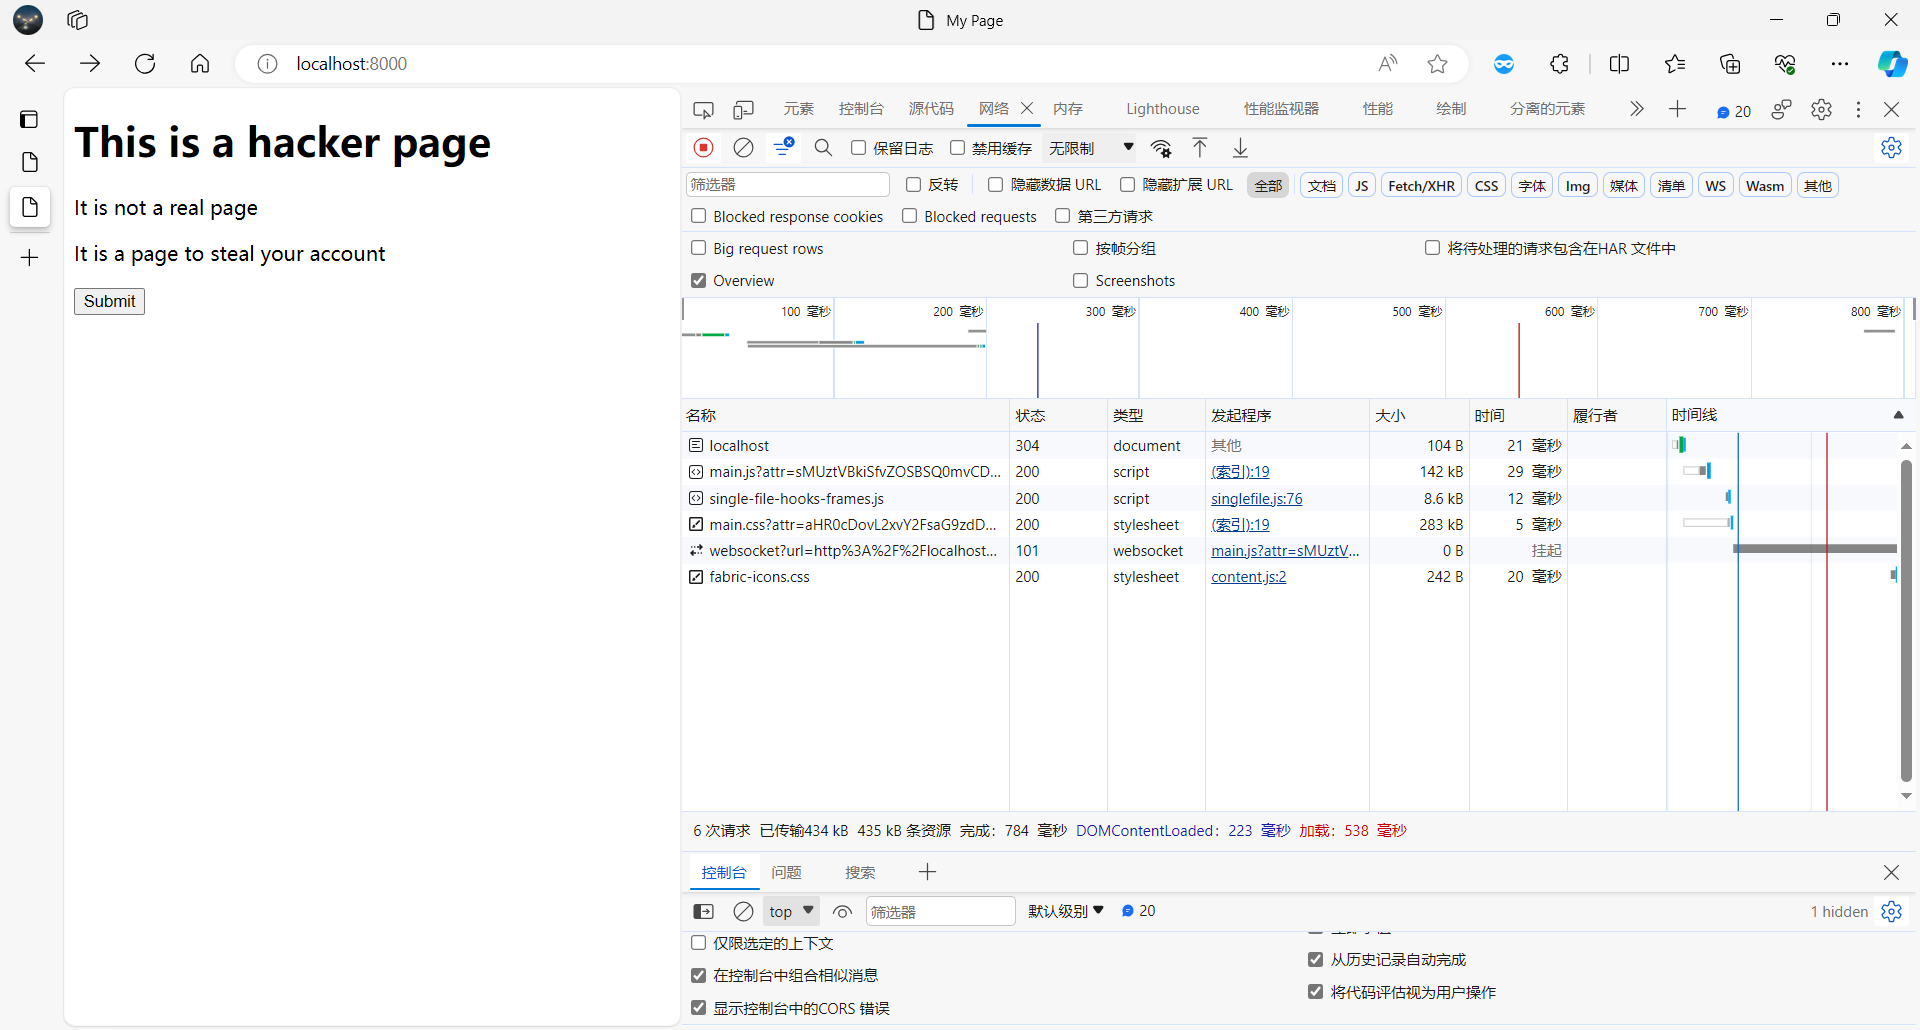Open the network search magnifier icon
1920x1030 pixels.
(x=823, y=148)
